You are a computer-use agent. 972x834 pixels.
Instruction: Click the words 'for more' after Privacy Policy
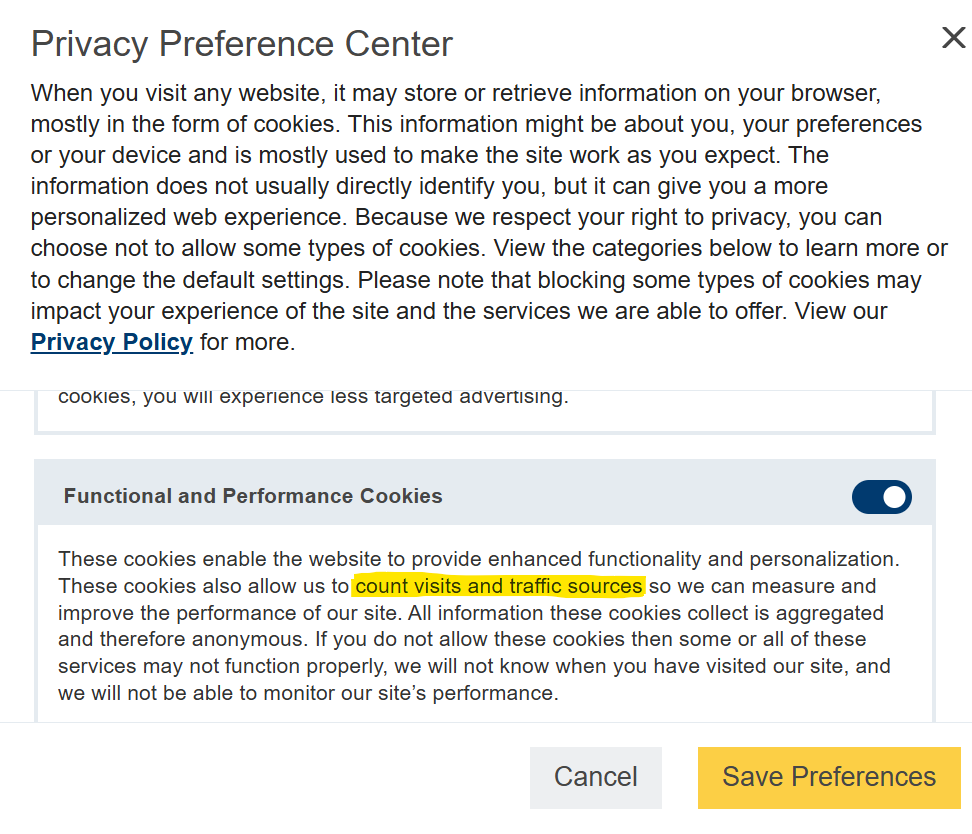[x=247, y=342]
